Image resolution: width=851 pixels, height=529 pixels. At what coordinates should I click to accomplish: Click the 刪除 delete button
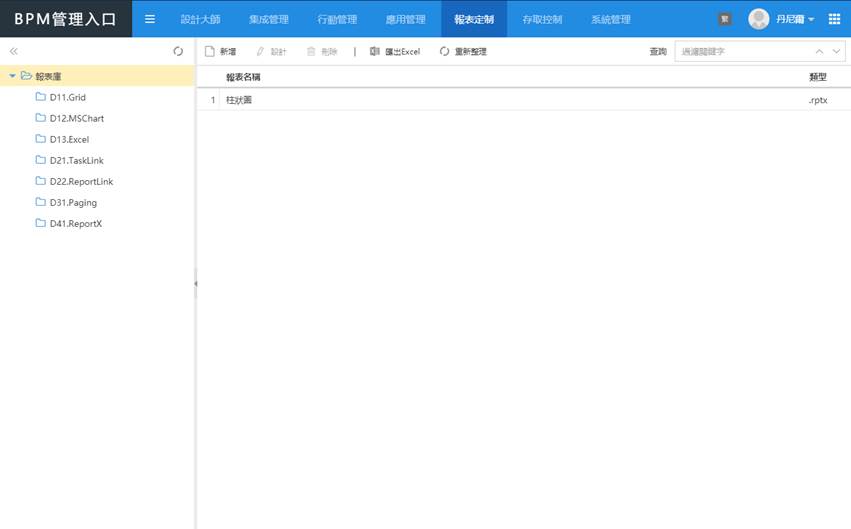click(322, 52)
